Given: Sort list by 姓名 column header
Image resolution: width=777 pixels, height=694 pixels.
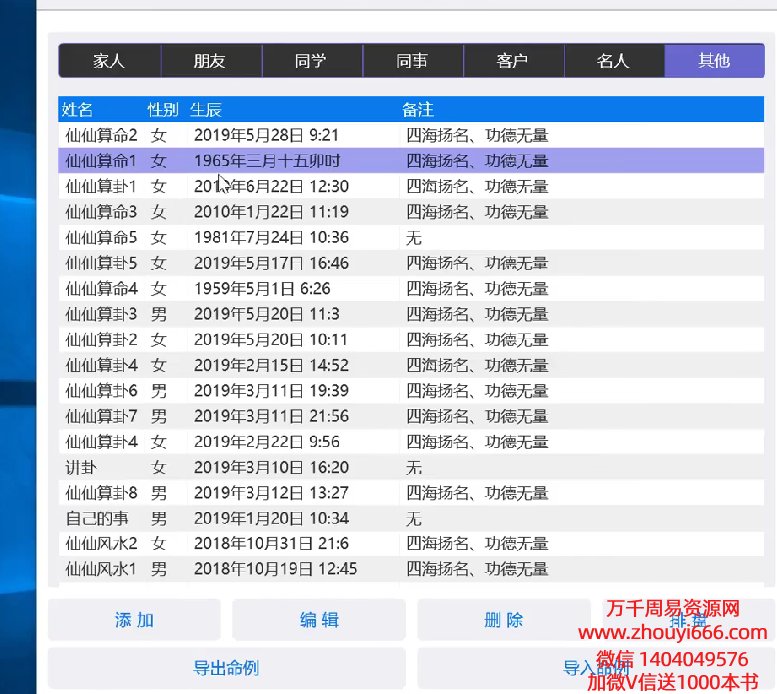Looking at the screenshot, I should coord(78,109).
